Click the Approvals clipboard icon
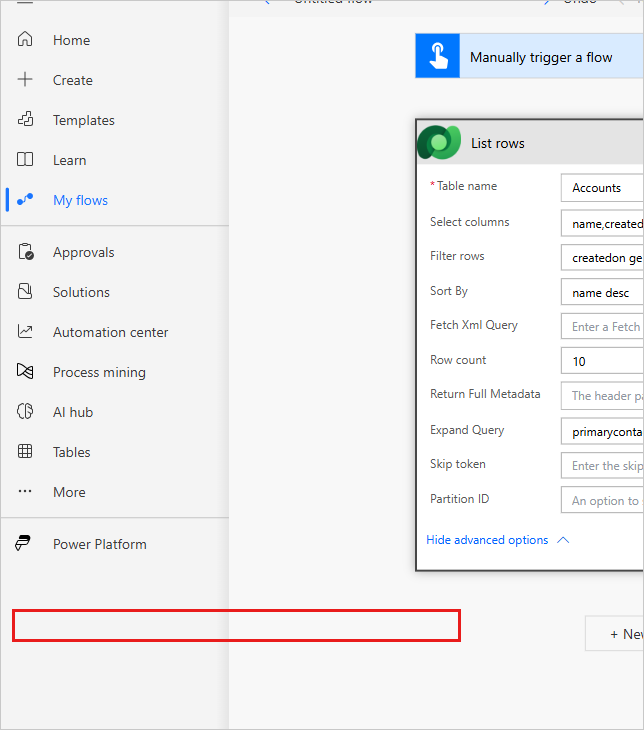 point(26,251)
